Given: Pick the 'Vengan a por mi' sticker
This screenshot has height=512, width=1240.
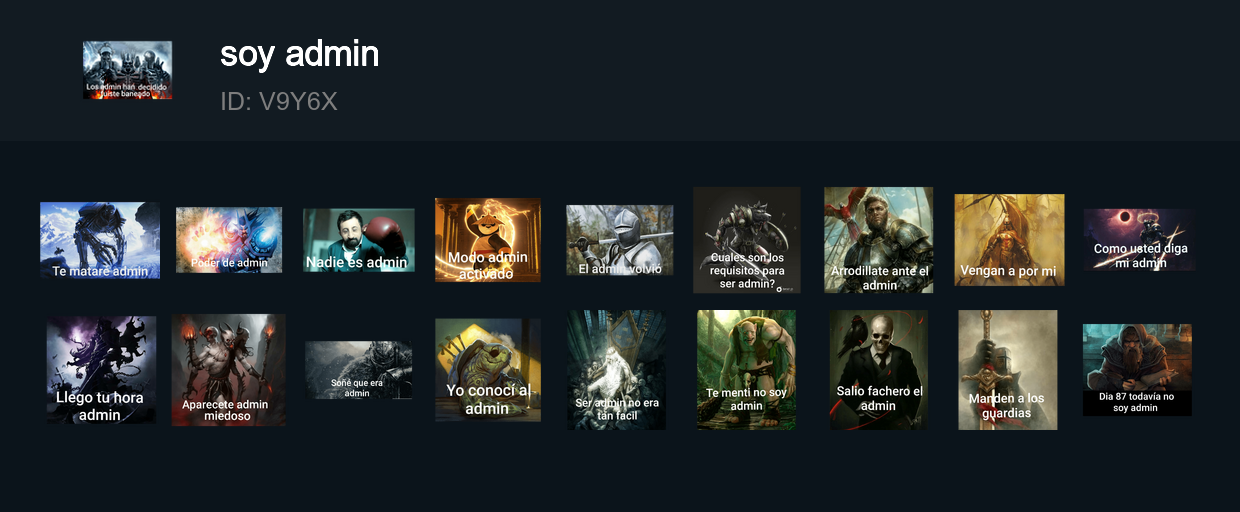Looking at the screenshot, I should (x=1009, y=240).
